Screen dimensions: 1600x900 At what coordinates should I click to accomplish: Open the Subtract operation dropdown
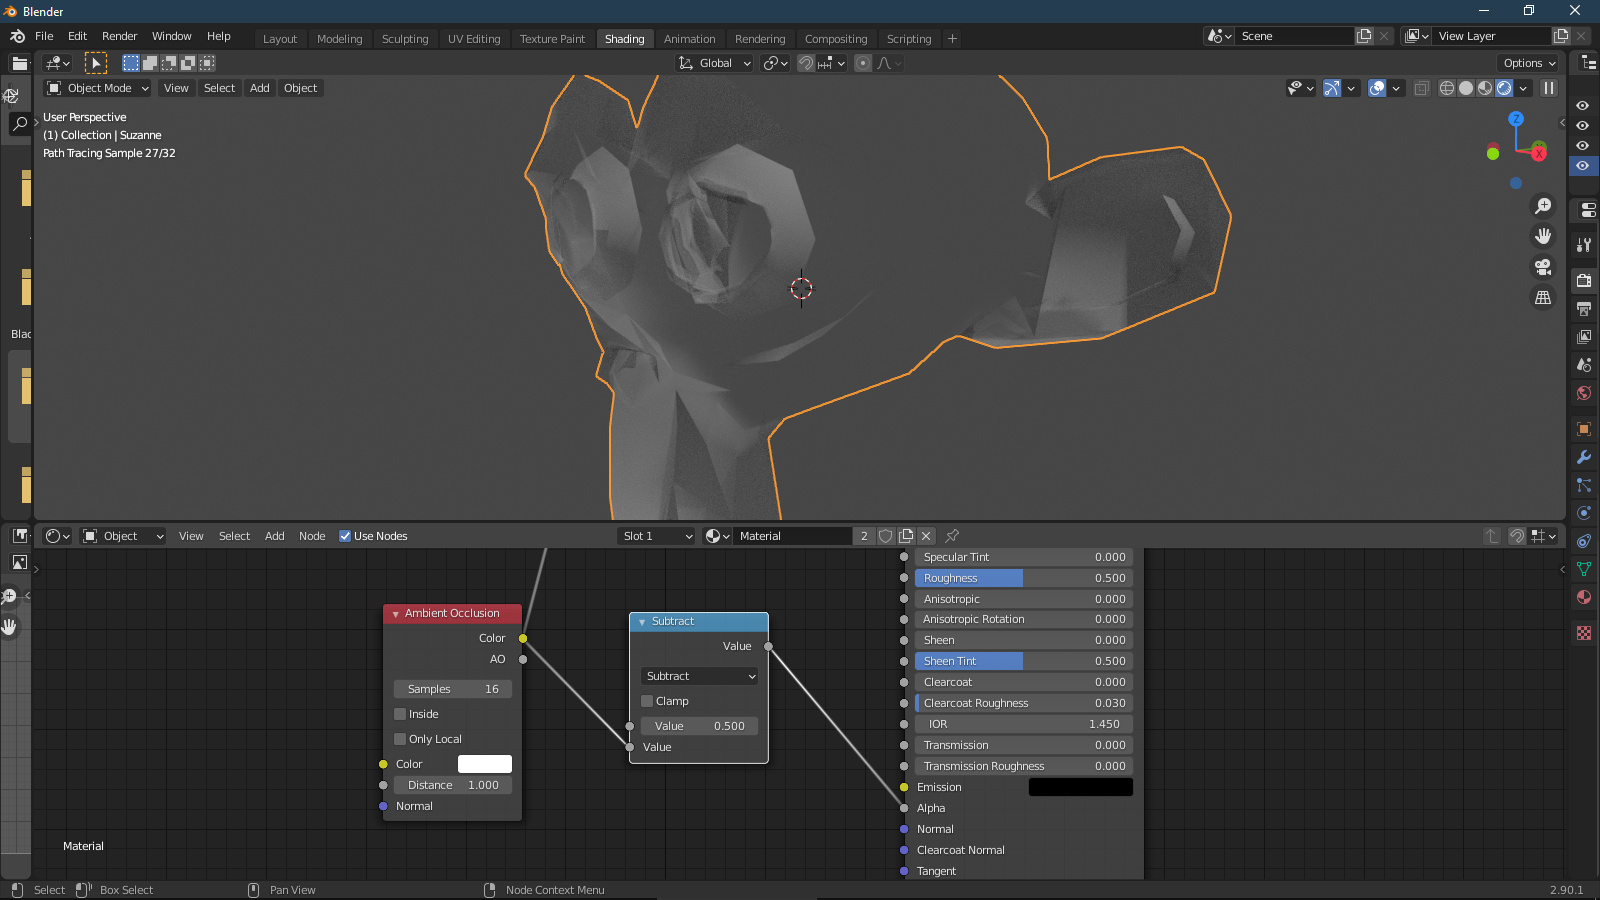698,676
